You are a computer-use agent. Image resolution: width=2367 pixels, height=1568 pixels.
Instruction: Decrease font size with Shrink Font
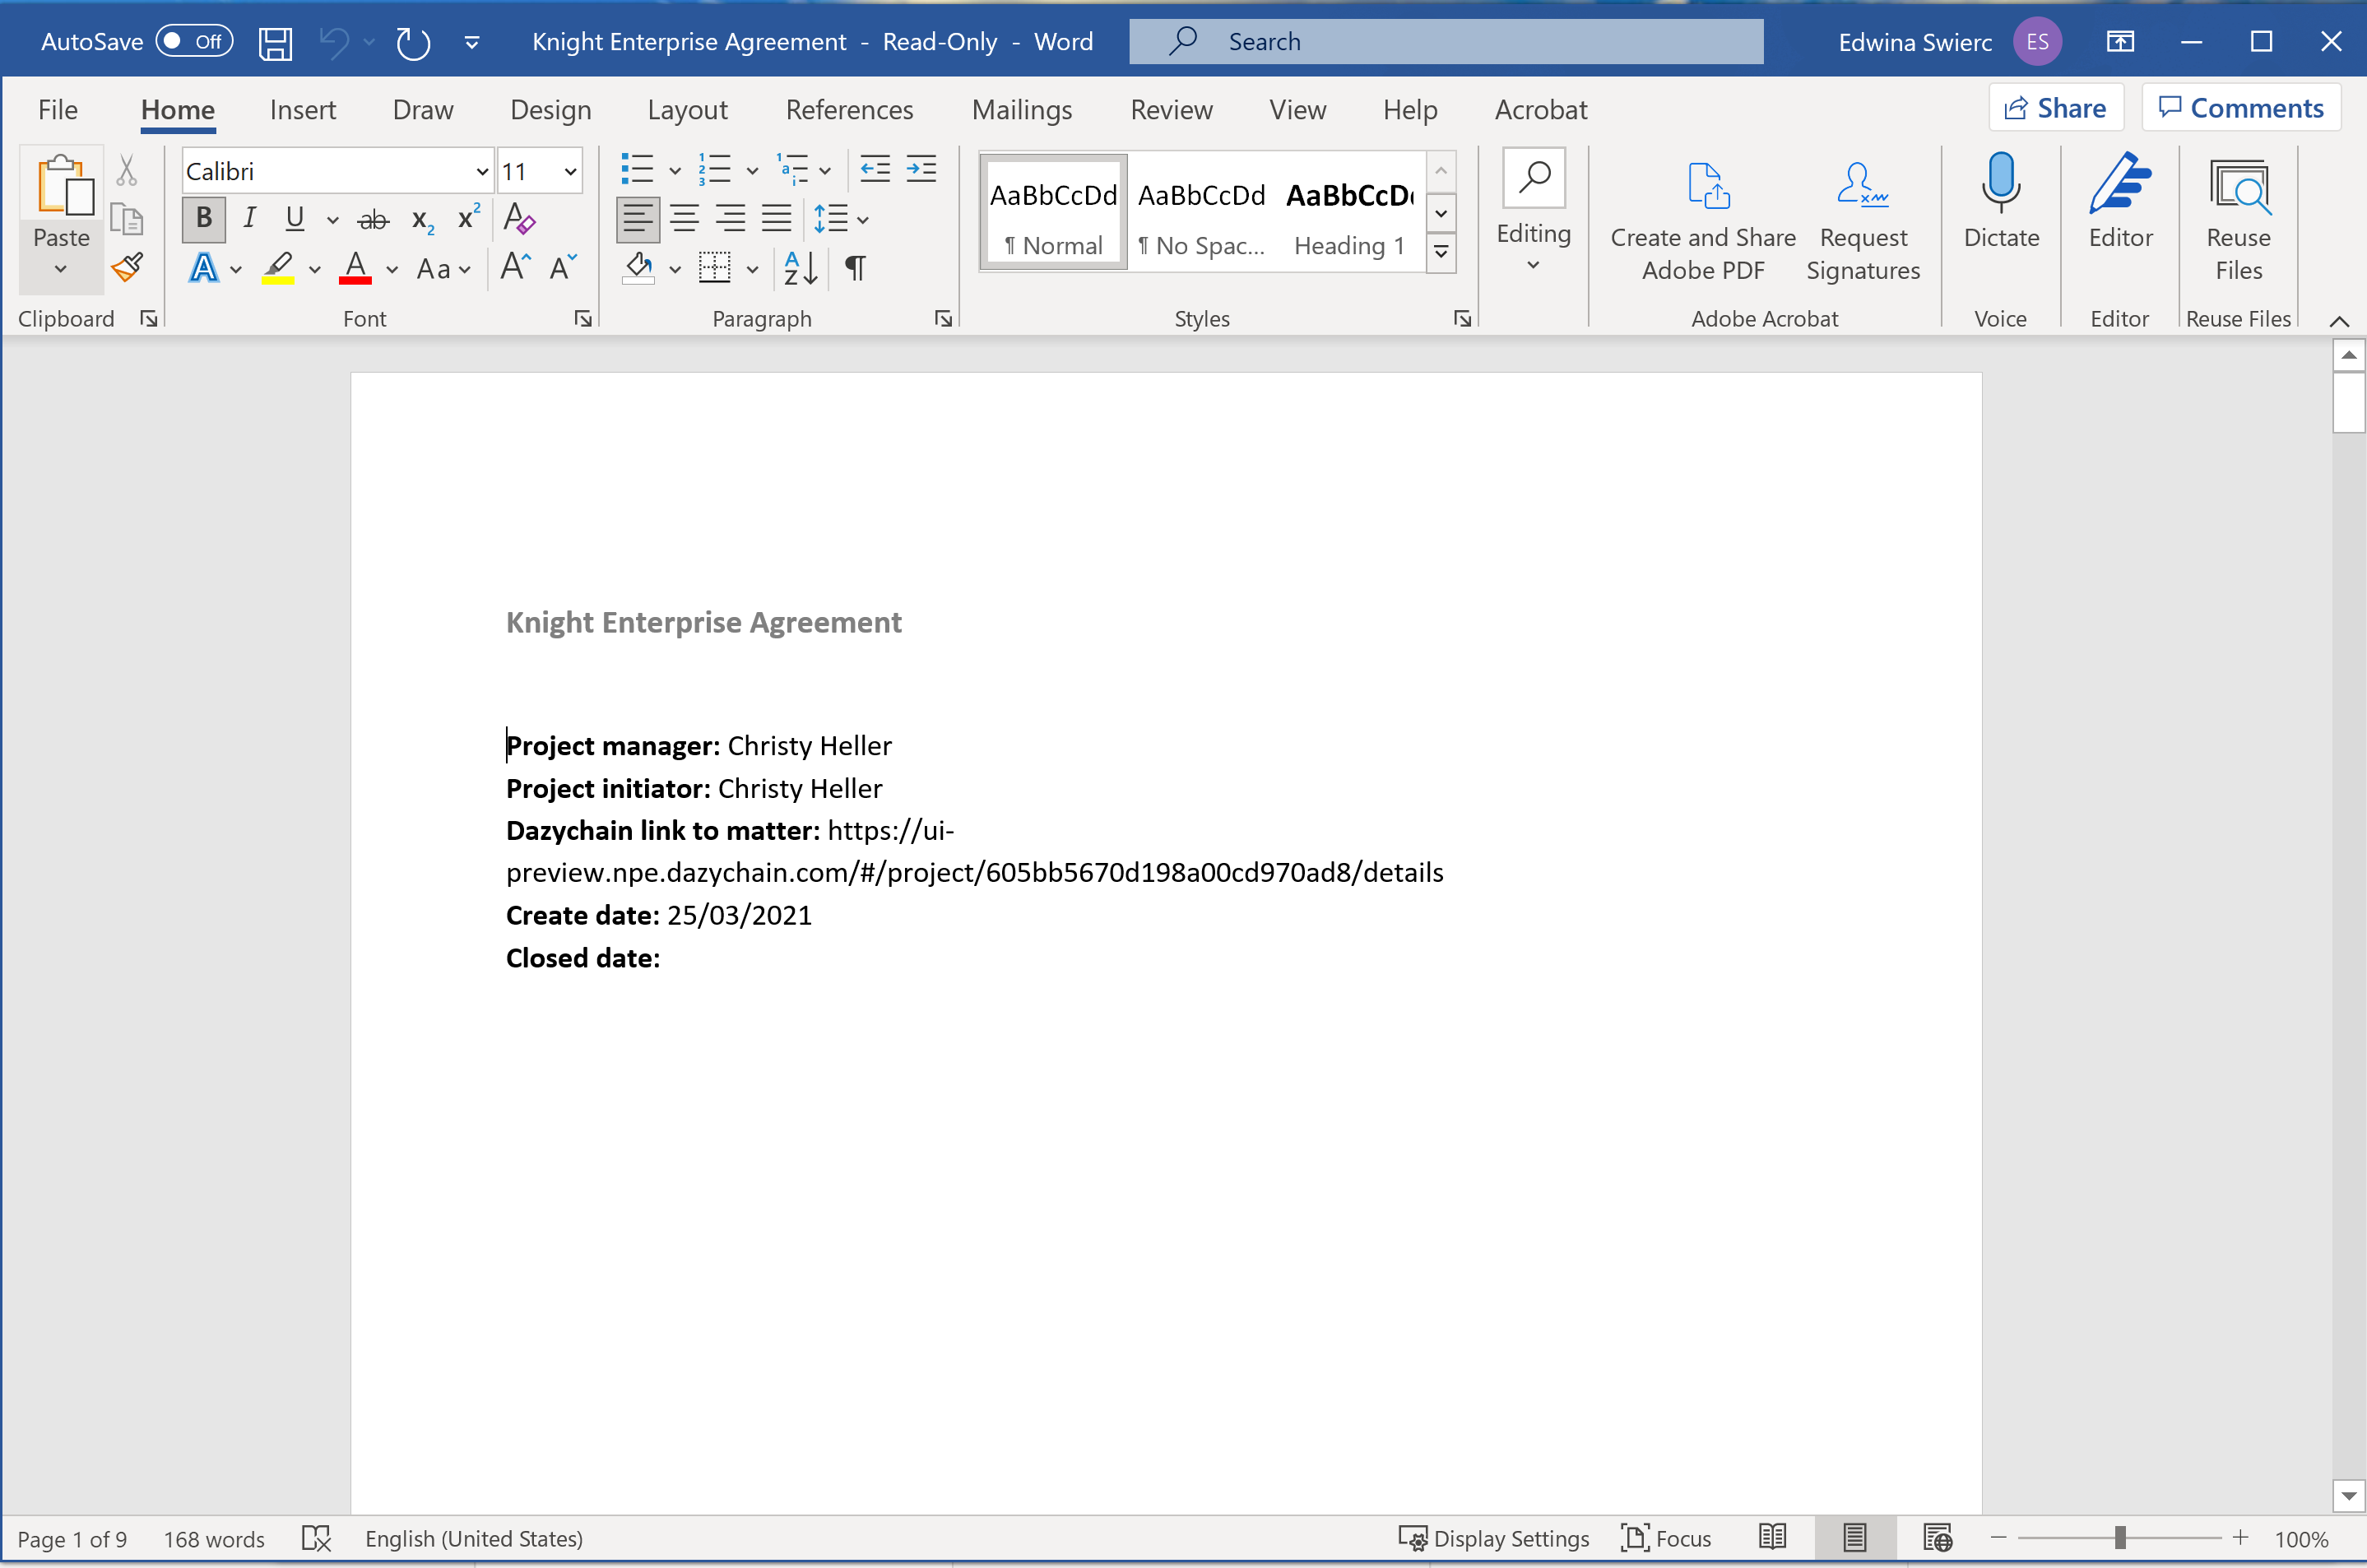564,267
